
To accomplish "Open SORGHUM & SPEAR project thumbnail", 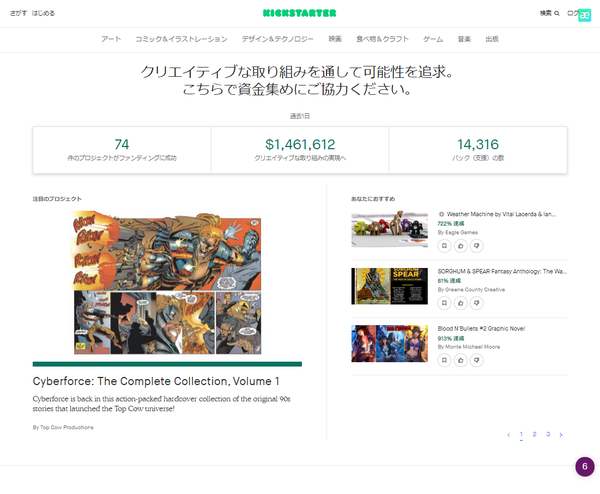I will pos(390,286).
